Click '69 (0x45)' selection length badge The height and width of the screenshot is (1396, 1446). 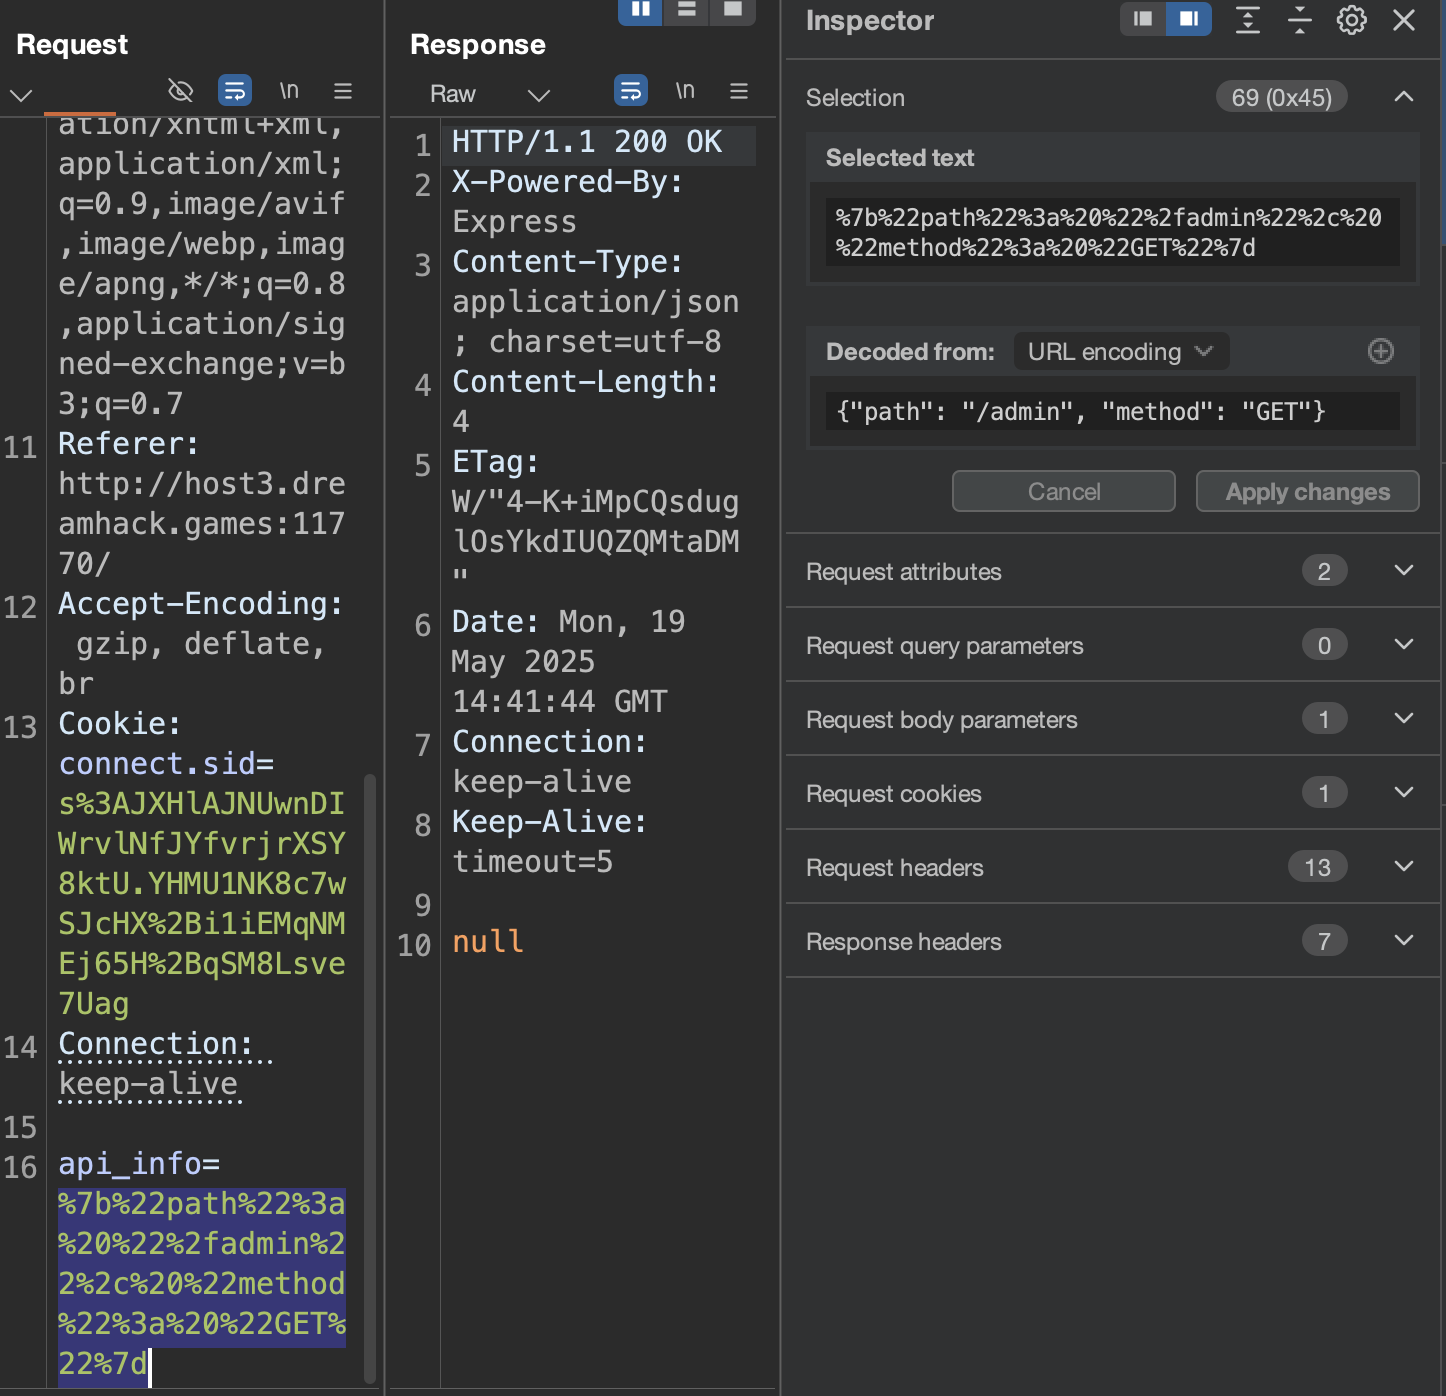coord(1281,97)
